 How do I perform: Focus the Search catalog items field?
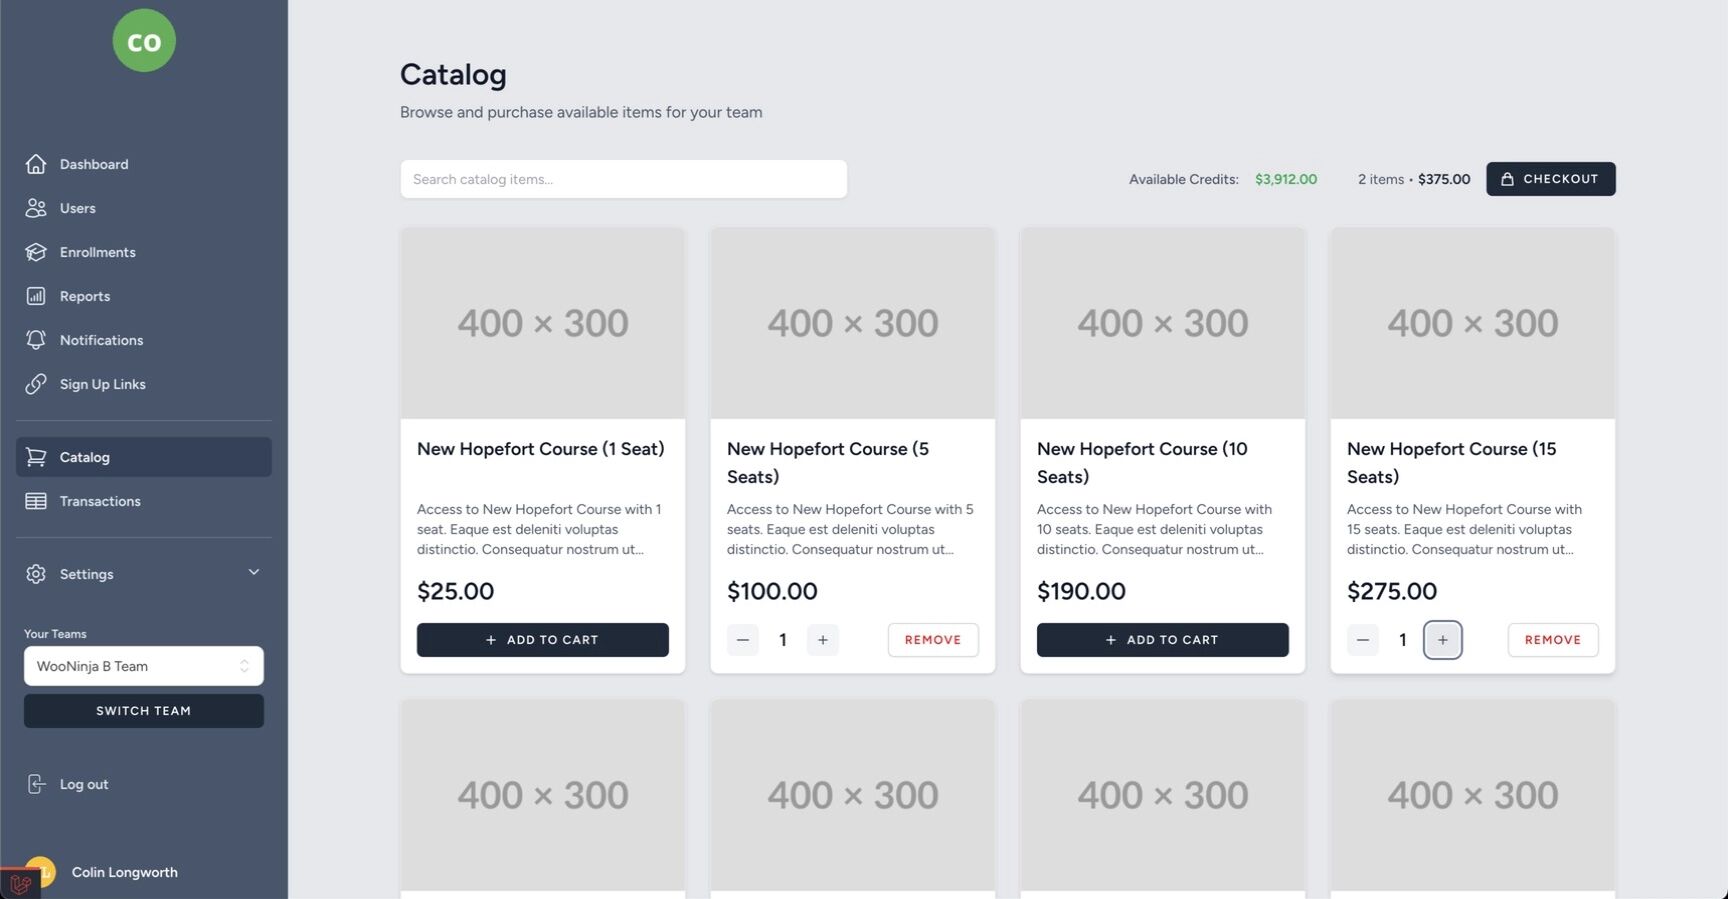pyautogui.click(x=624, y=179)
